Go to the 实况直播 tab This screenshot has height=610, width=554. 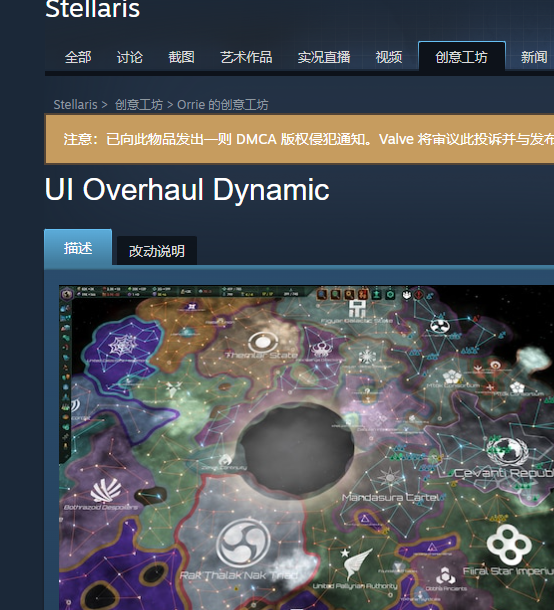point(324,57)
